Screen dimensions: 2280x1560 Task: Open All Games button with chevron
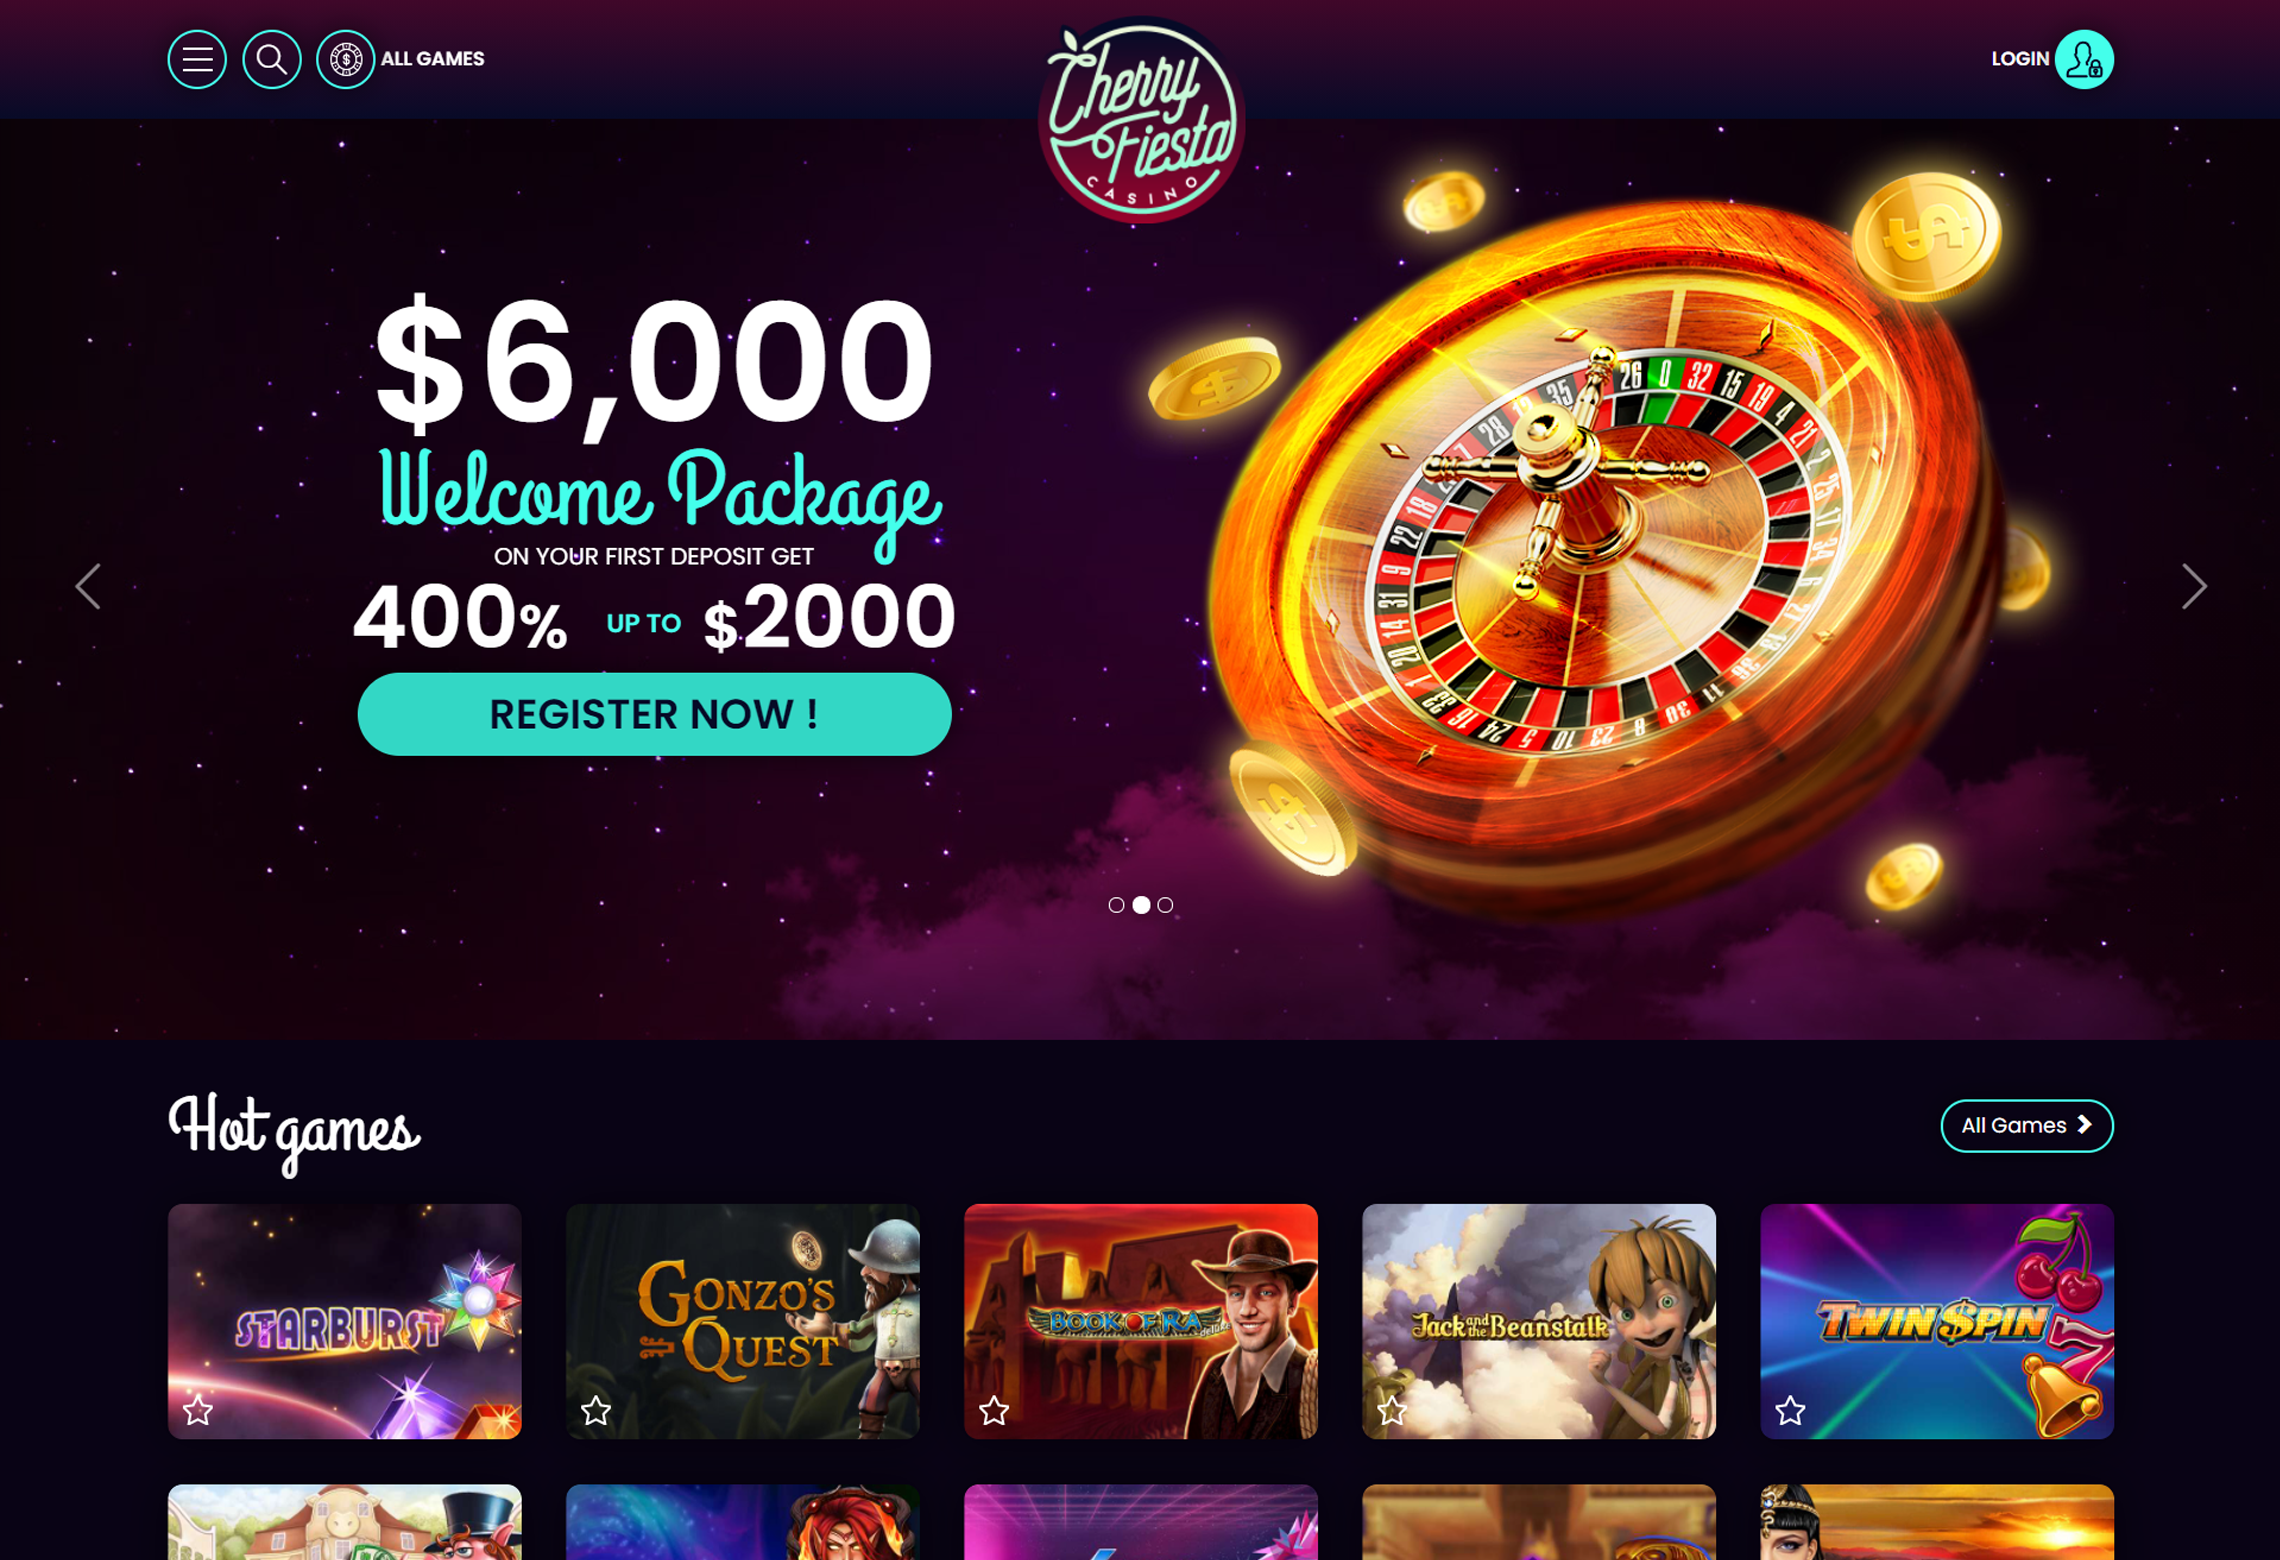(2027, 1126)
